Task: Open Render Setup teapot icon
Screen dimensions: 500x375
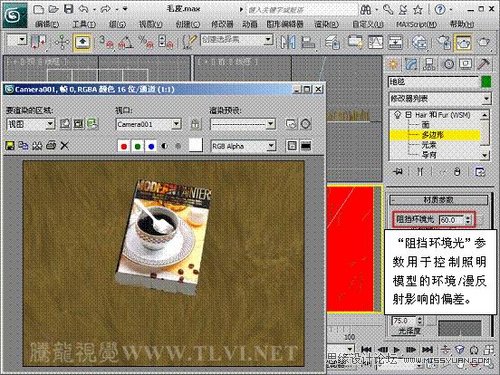Action: [x=443, y=42]
